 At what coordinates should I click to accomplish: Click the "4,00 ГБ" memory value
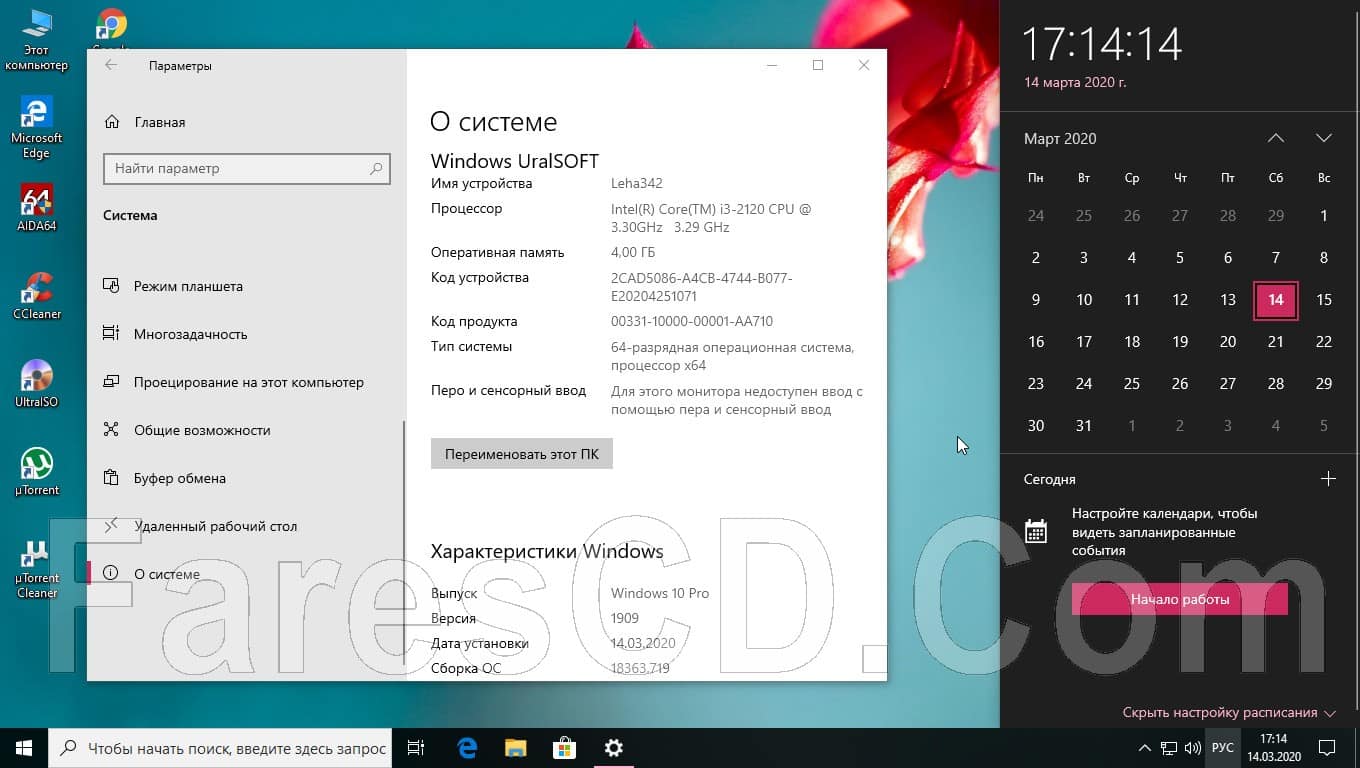[x=633, y=253]
